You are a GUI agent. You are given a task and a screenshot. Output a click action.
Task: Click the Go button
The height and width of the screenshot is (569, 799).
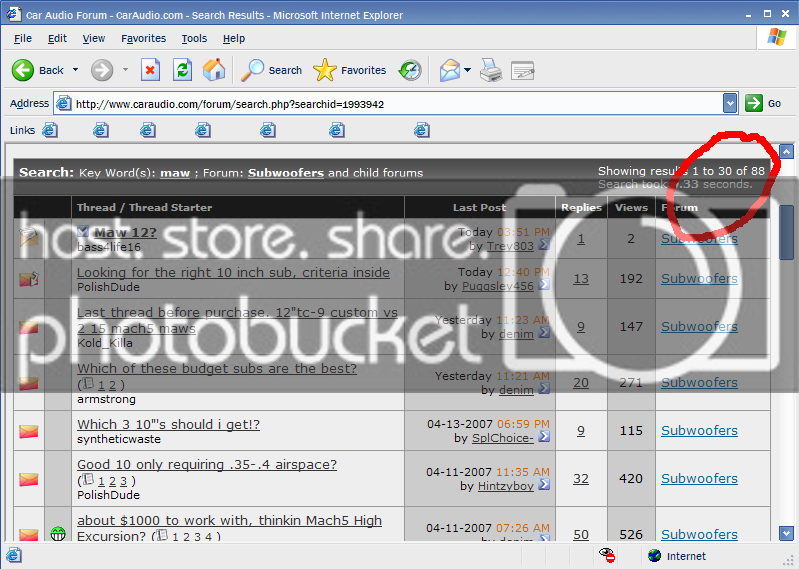click(x=763, y=103)
